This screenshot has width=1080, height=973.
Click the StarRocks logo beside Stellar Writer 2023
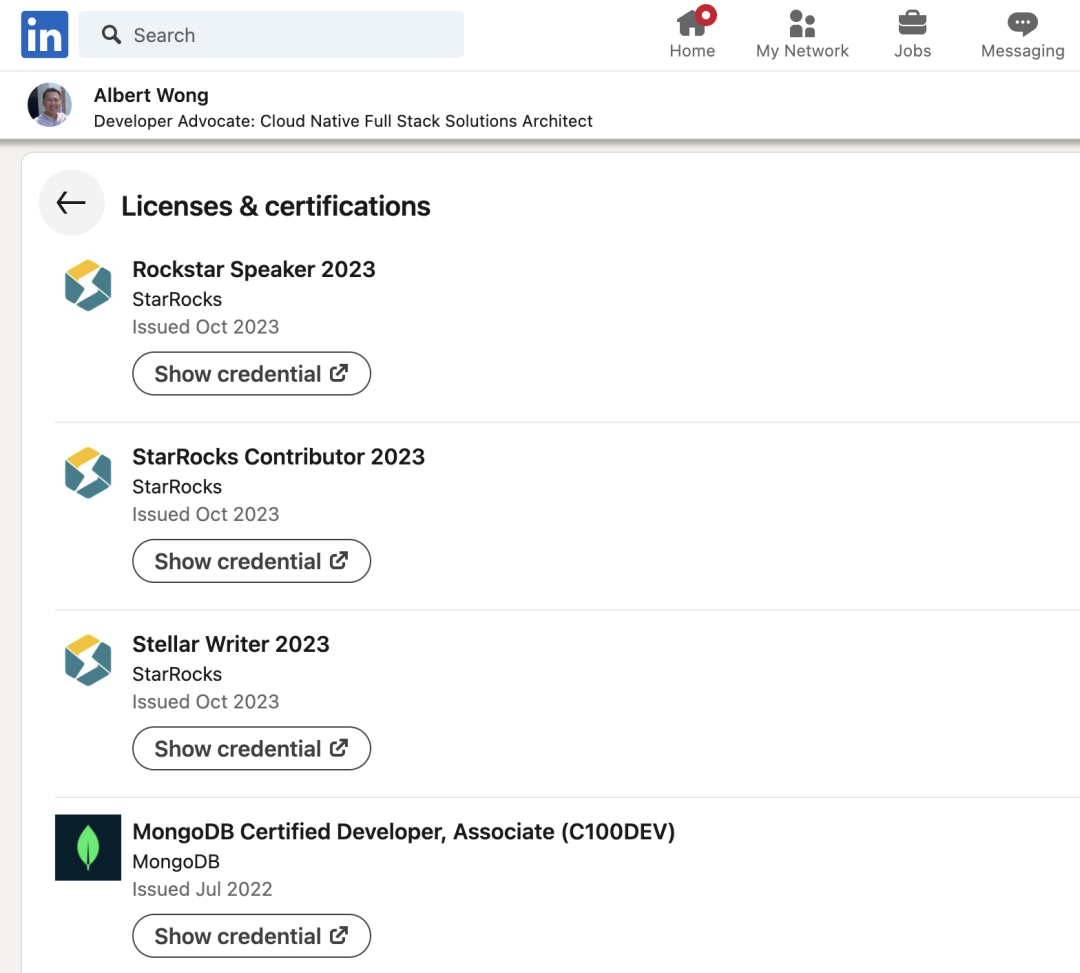click(88, 660)
